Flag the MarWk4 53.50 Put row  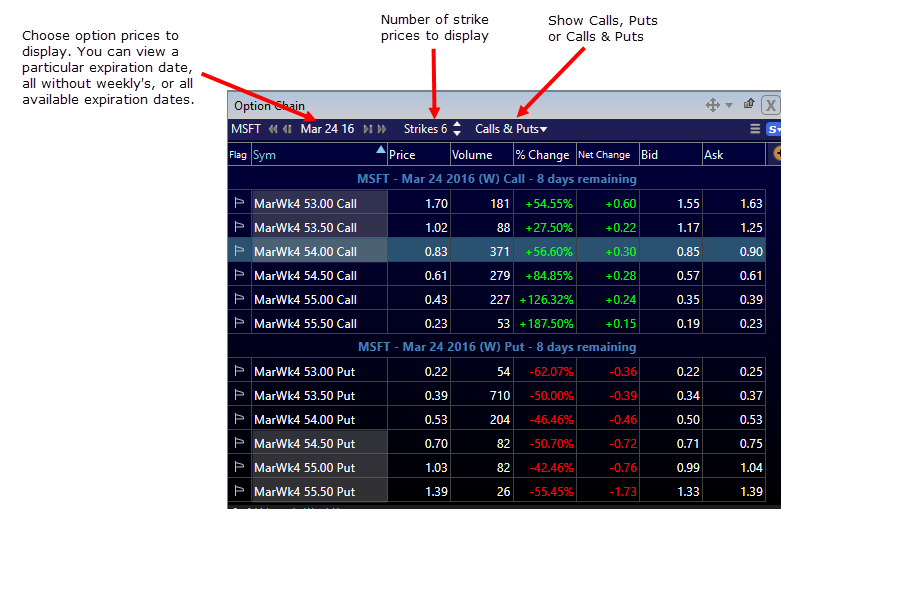[239, 395]
